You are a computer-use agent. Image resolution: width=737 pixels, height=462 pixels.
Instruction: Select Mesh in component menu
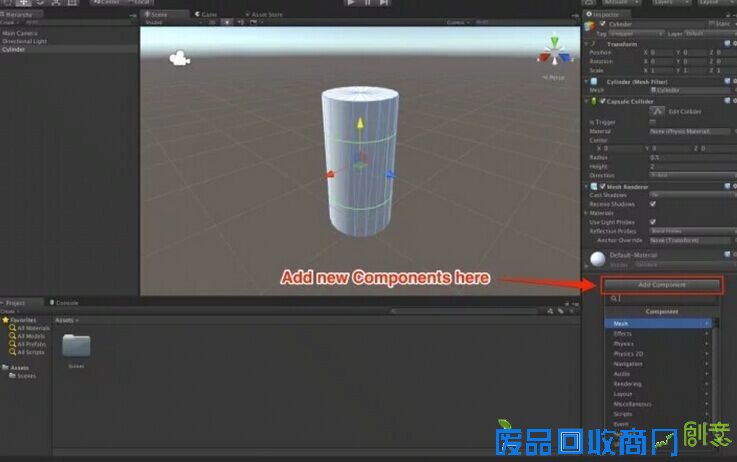point(658,323)
